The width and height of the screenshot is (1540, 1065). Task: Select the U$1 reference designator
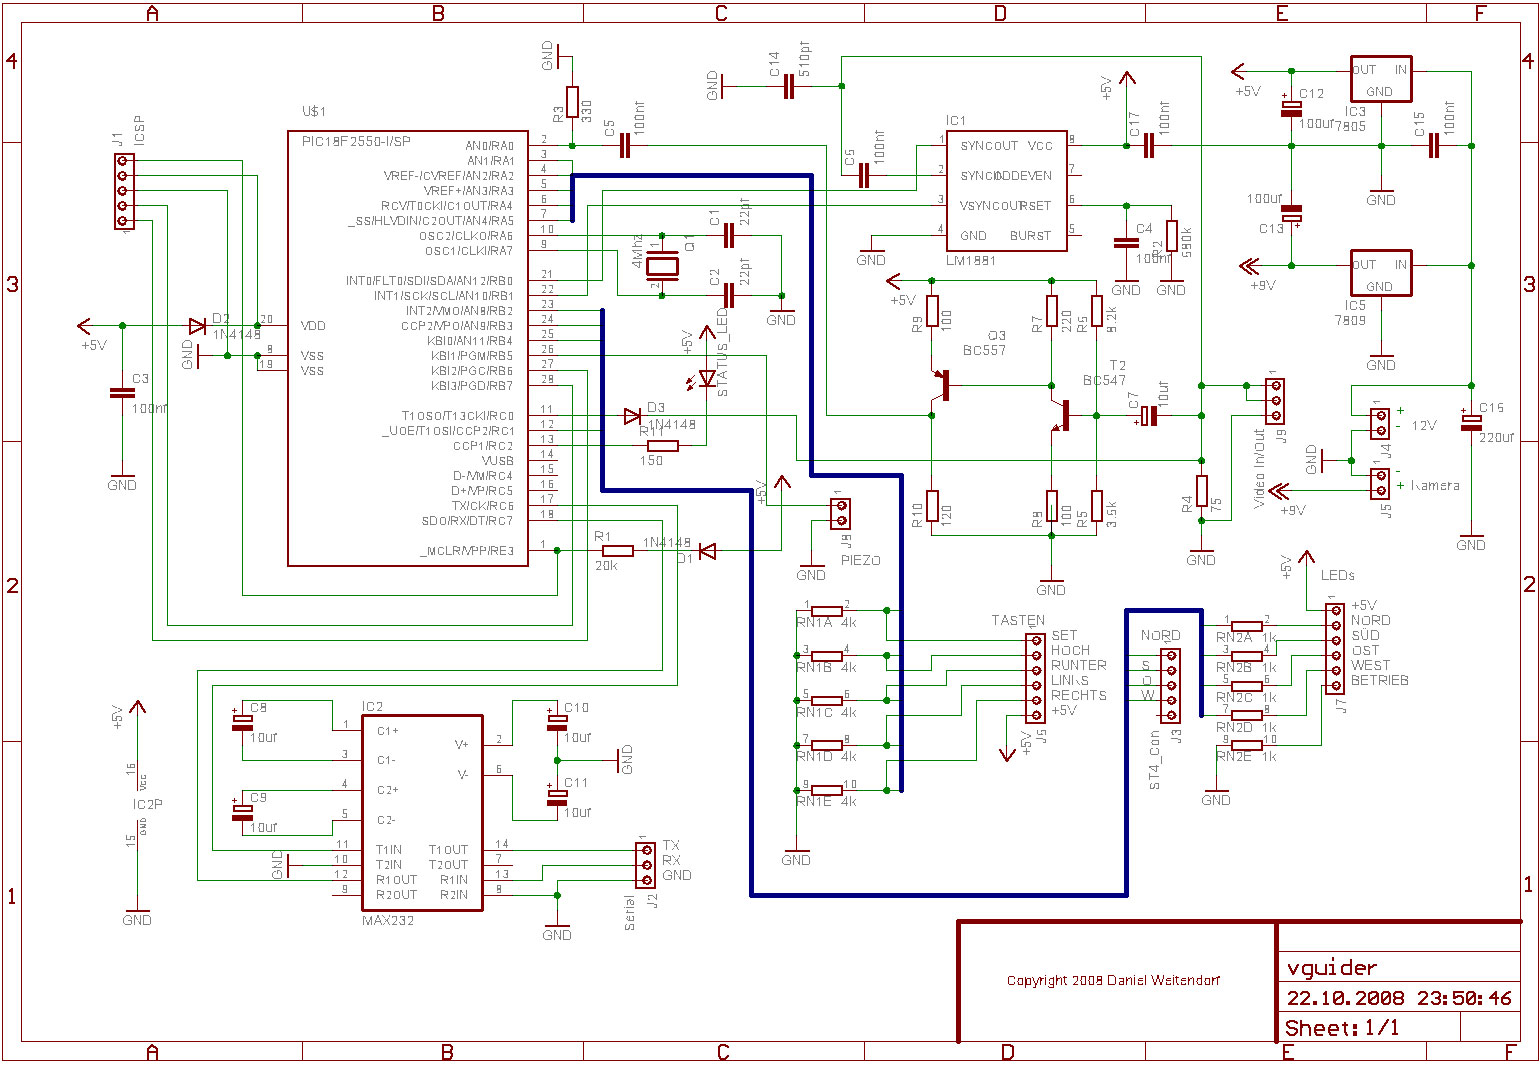point(314,111)
